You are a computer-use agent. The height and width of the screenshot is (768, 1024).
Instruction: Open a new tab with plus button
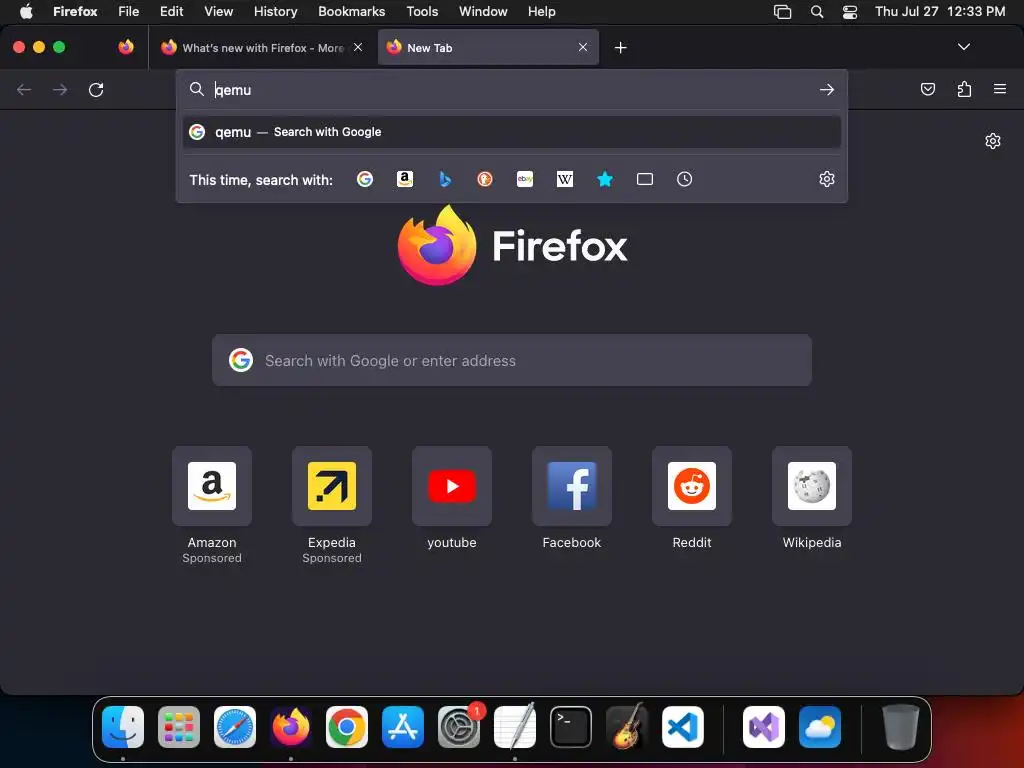click(620, 48)
